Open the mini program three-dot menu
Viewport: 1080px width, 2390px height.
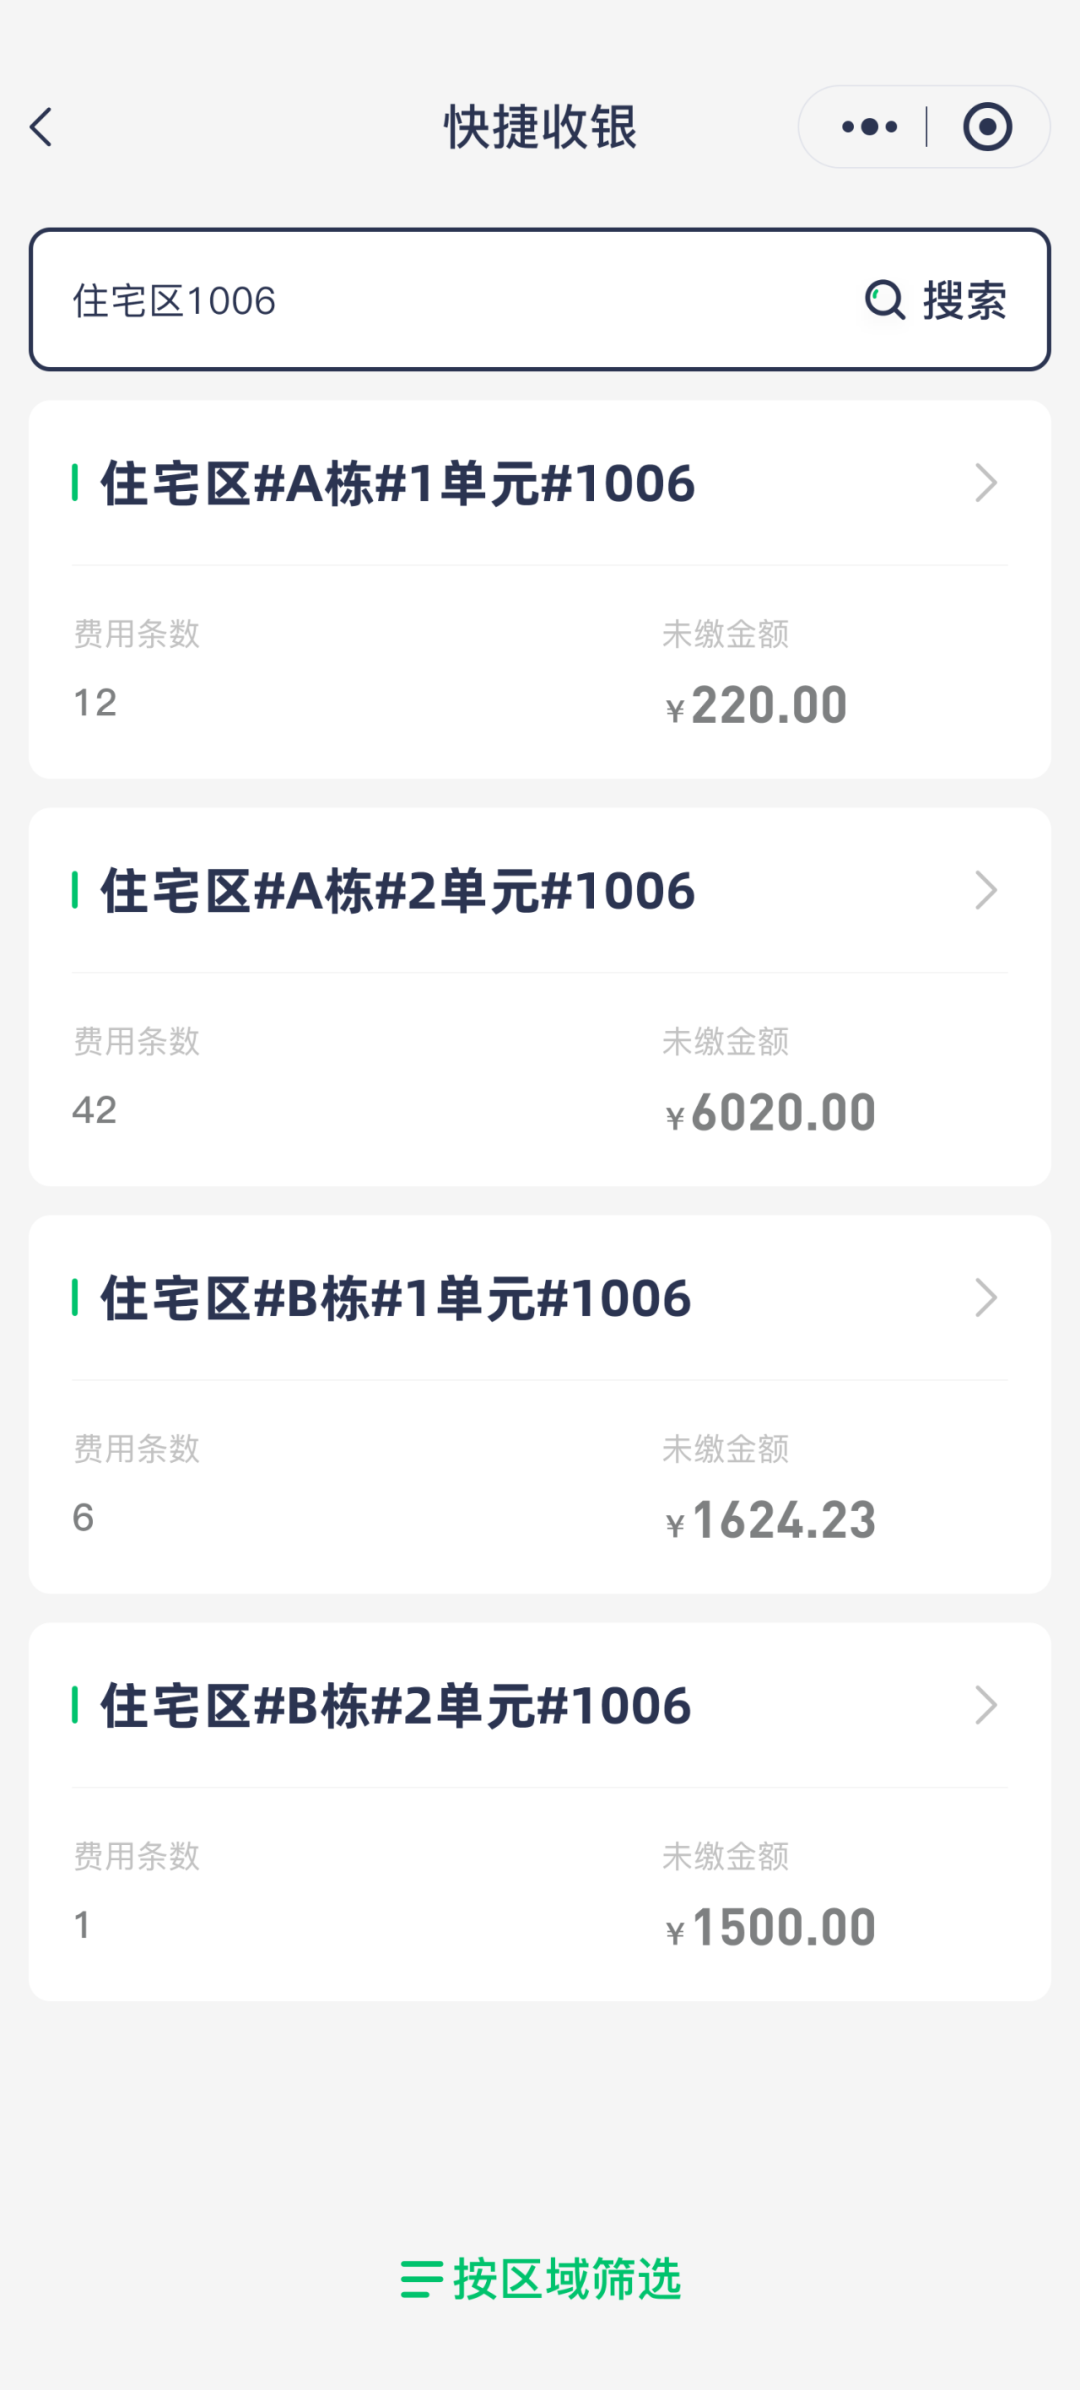tap(869, 127)
